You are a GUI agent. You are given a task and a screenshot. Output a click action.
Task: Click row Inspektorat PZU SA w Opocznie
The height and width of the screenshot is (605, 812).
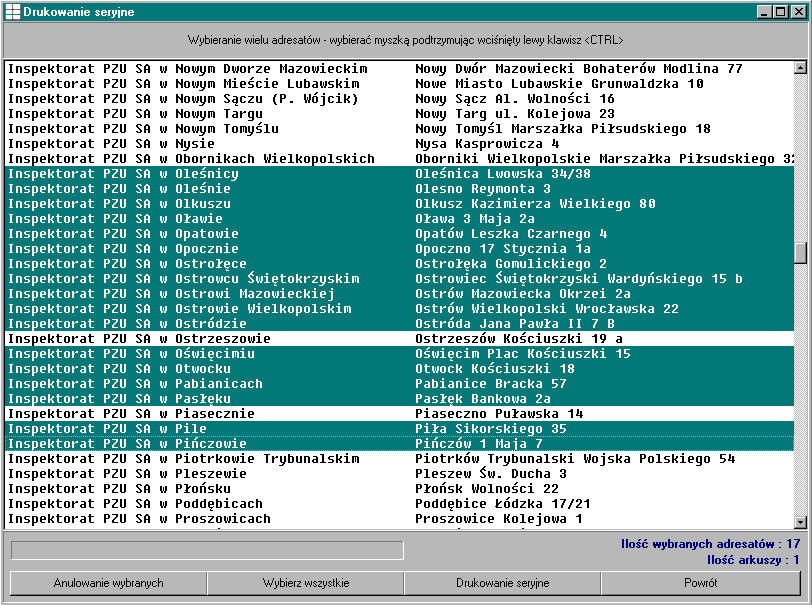click(x=399, y=249)
